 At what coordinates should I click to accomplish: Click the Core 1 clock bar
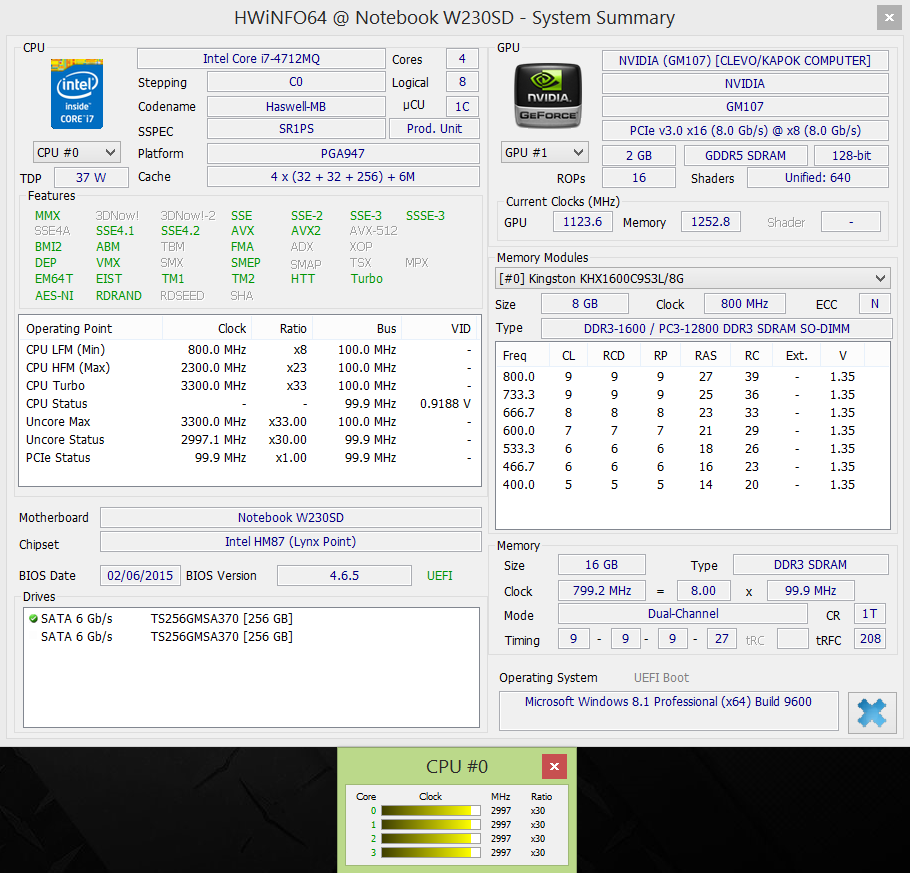pos(431,825)
